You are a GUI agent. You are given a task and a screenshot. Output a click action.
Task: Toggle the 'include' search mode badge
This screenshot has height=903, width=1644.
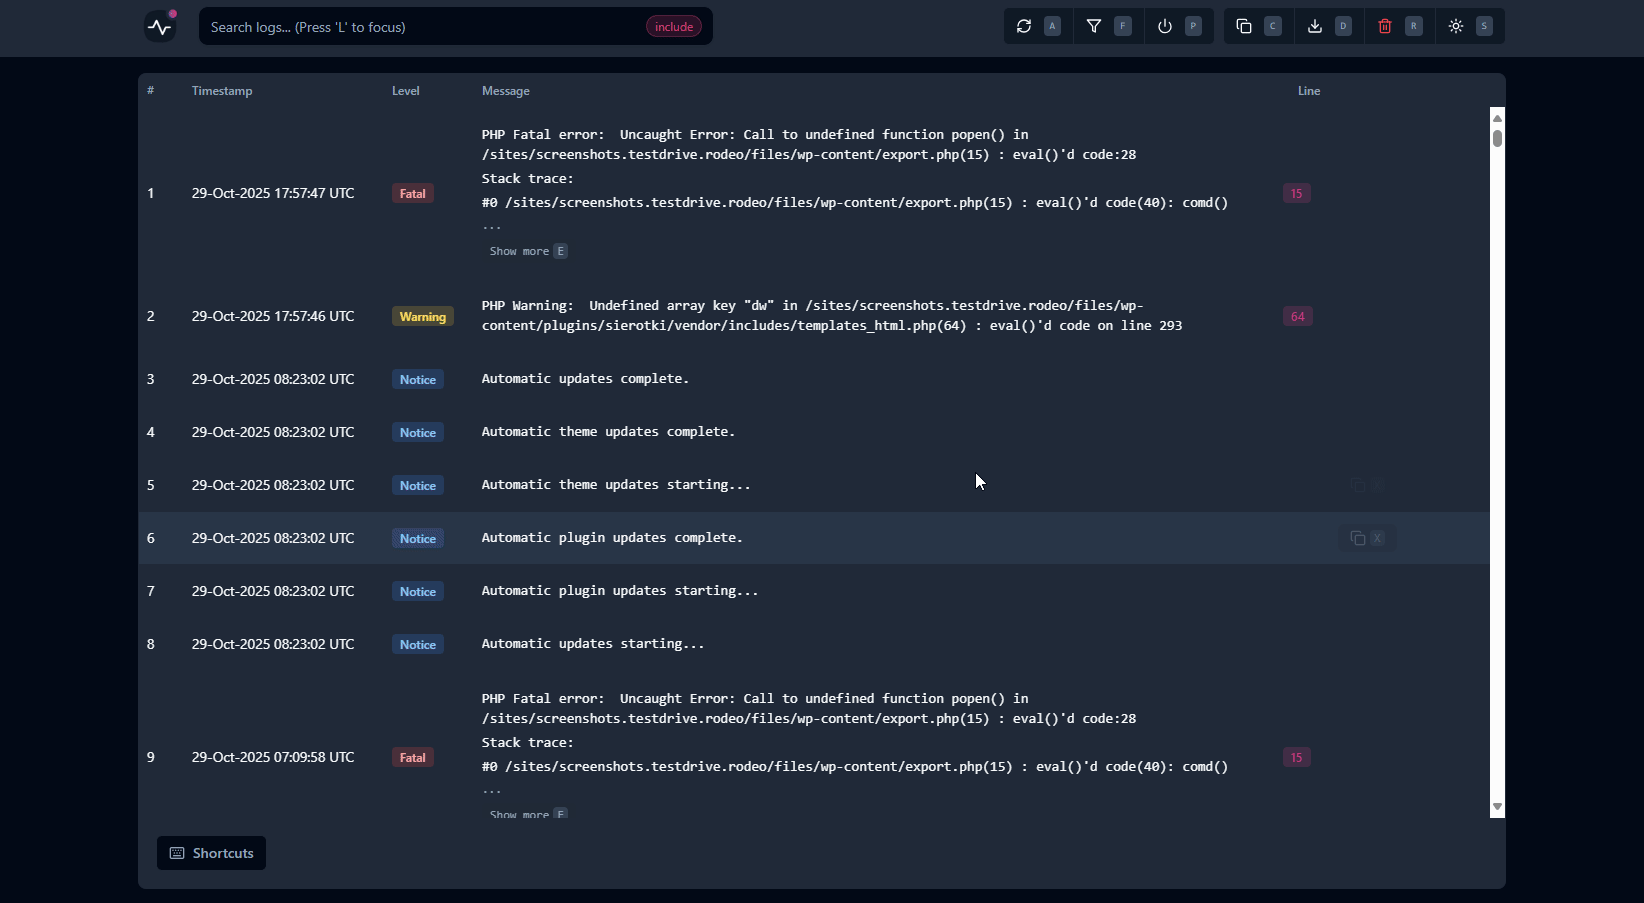pos(673,27)
